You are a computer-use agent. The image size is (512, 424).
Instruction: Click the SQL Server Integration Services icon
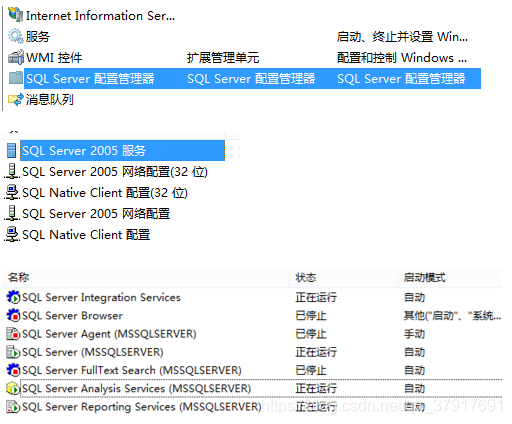13,297
